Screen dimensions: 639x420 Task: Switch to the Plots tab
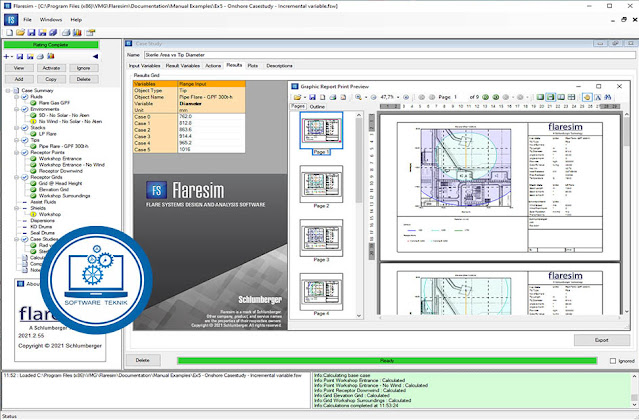tap(253, 66)
